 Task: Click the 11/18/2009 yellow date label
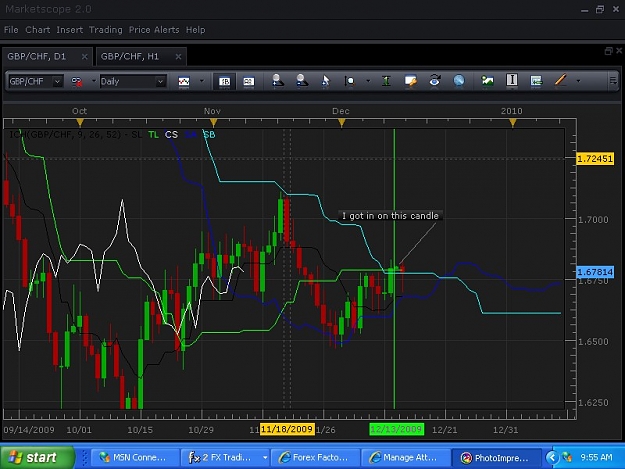point(287,430)
